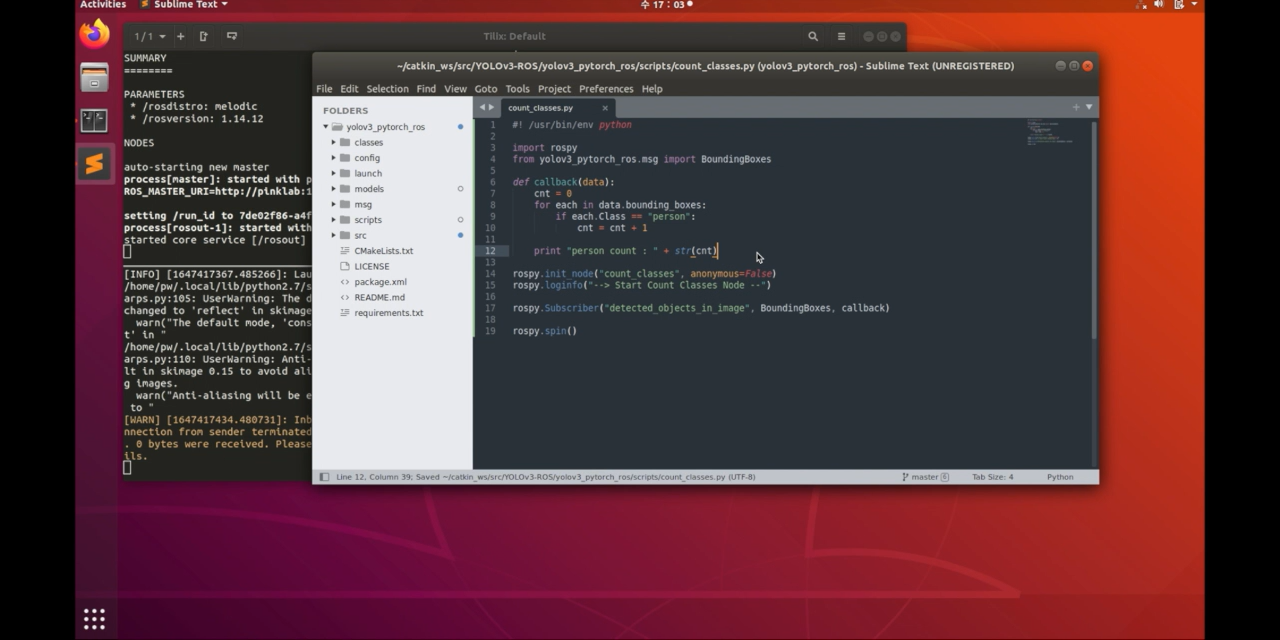Go to previous tab with left arrow

point(482,107)
